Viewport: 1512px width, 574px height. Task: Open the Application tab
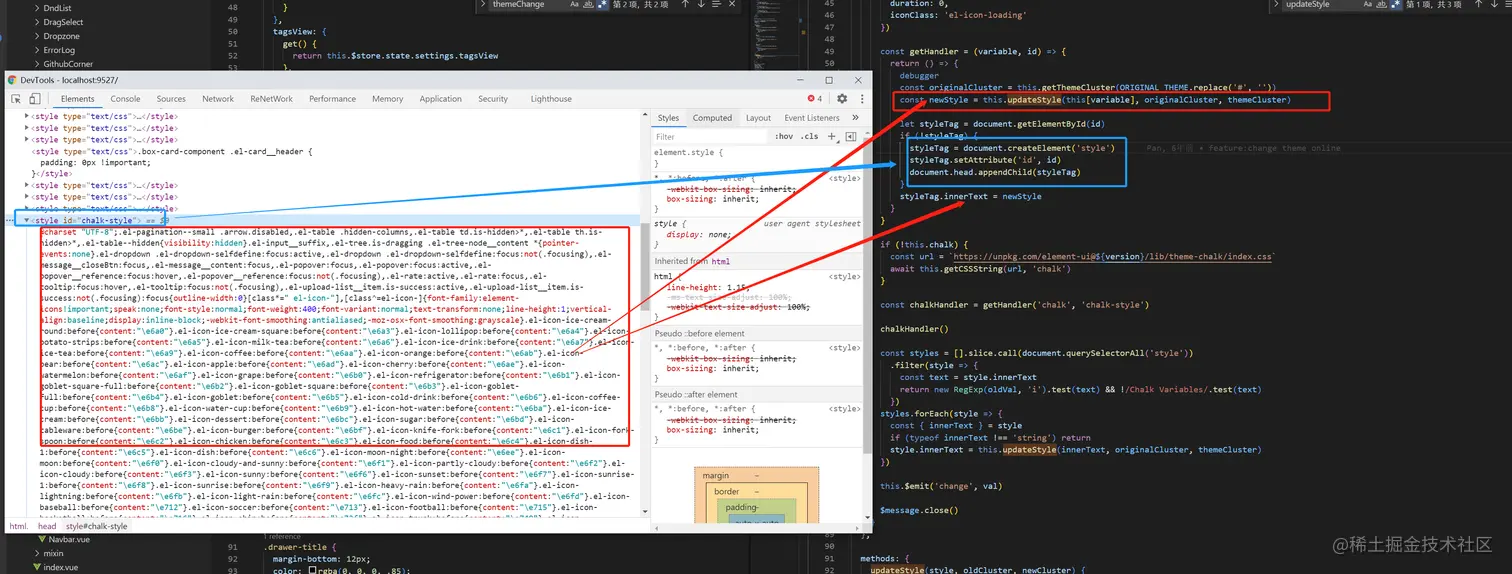point(440,99)
